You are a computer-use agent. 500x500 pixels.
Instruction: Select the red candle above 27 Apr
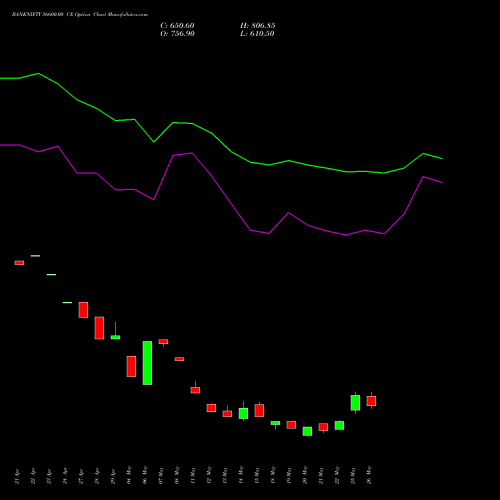[83, 310]
